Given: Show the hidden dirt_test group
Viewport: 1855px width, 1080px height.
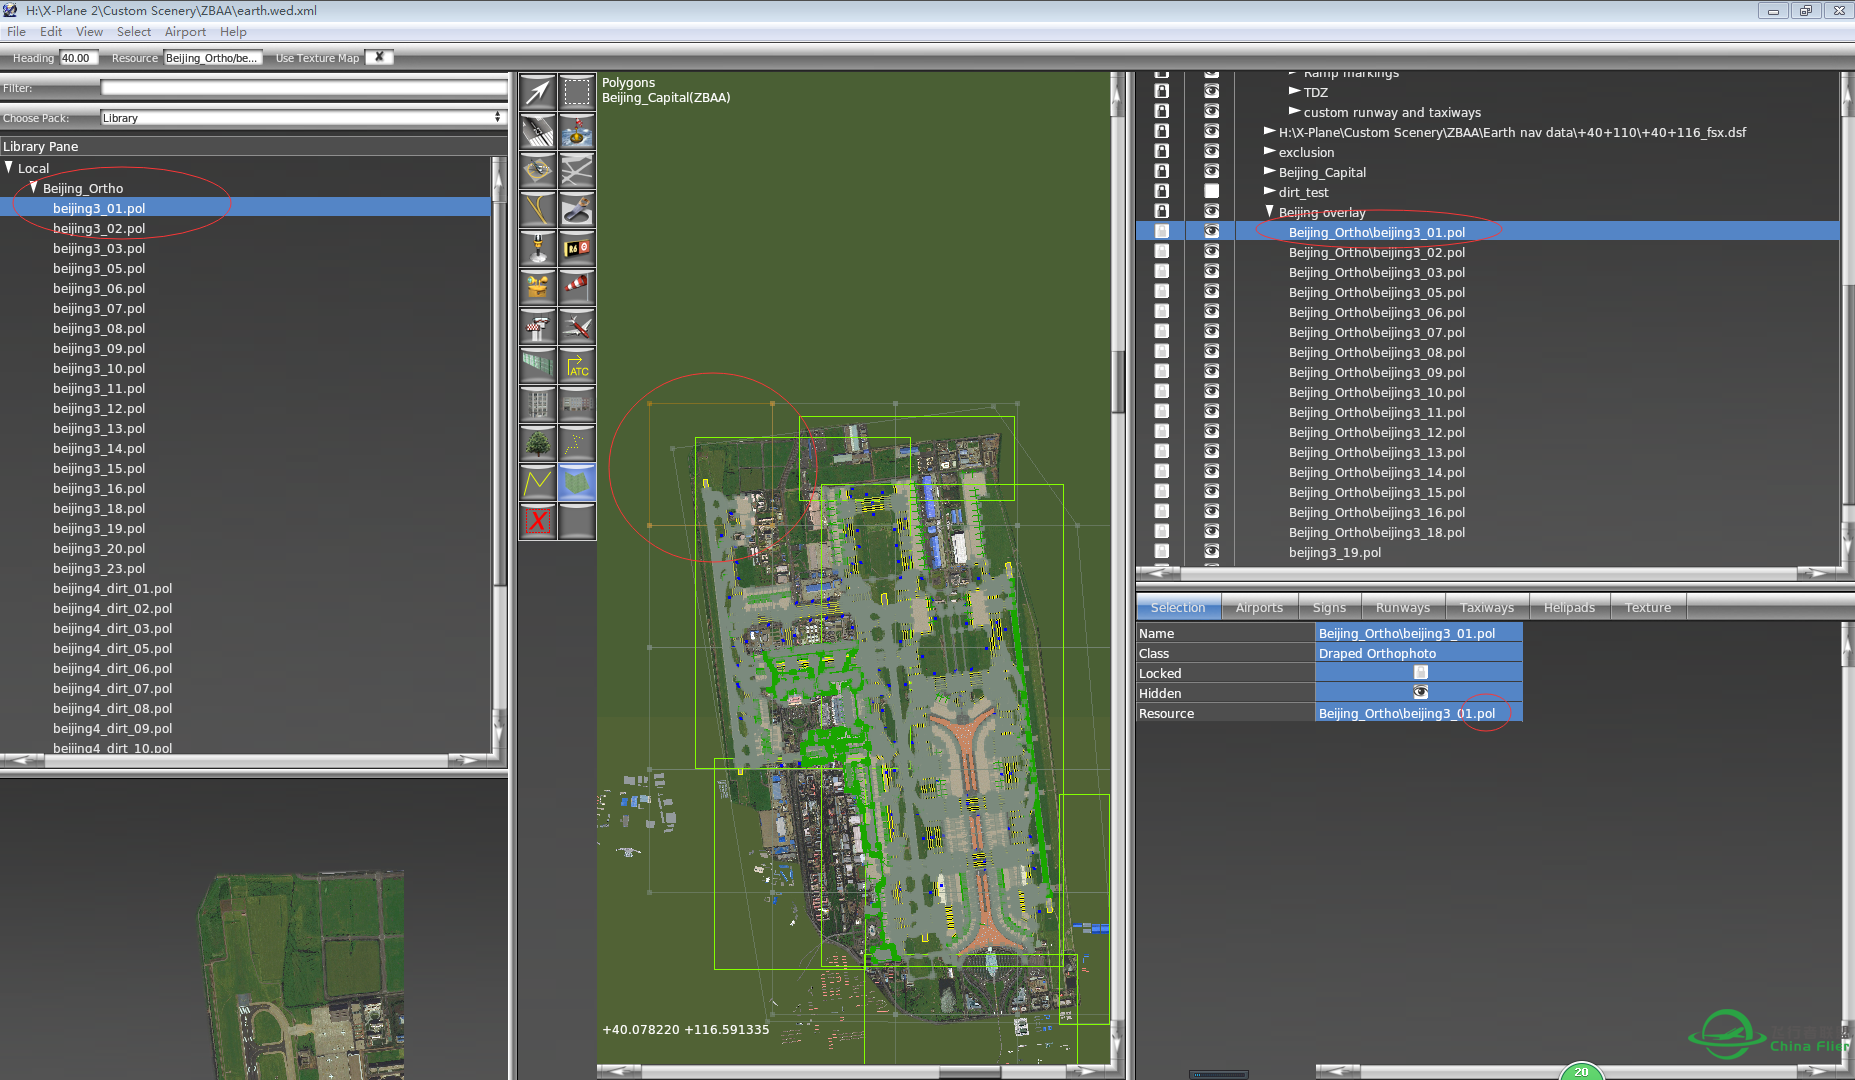Looking at the screenshot, I should 1211,191.
